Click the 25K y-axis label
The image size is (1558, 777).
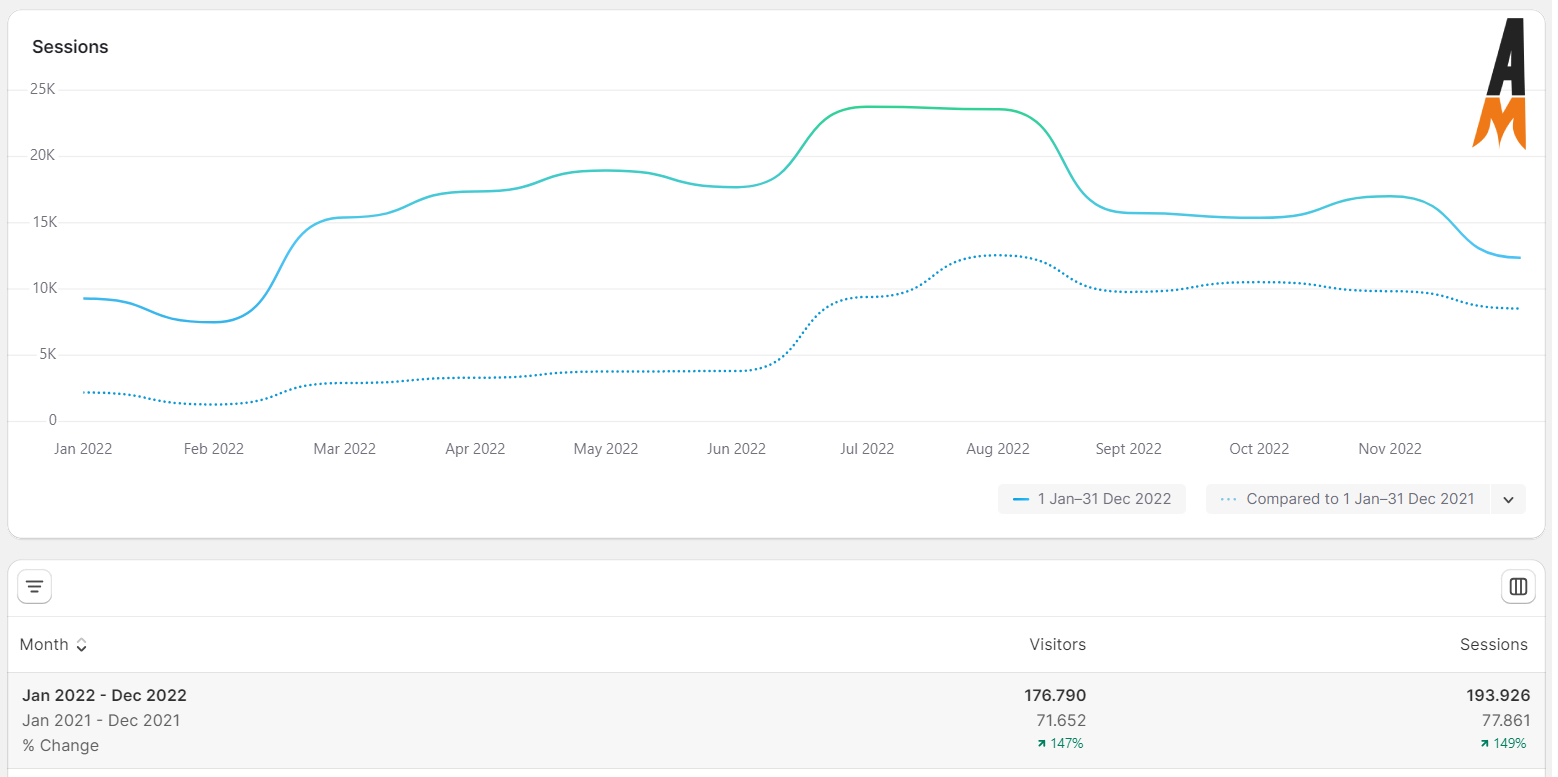click(43, 89)
